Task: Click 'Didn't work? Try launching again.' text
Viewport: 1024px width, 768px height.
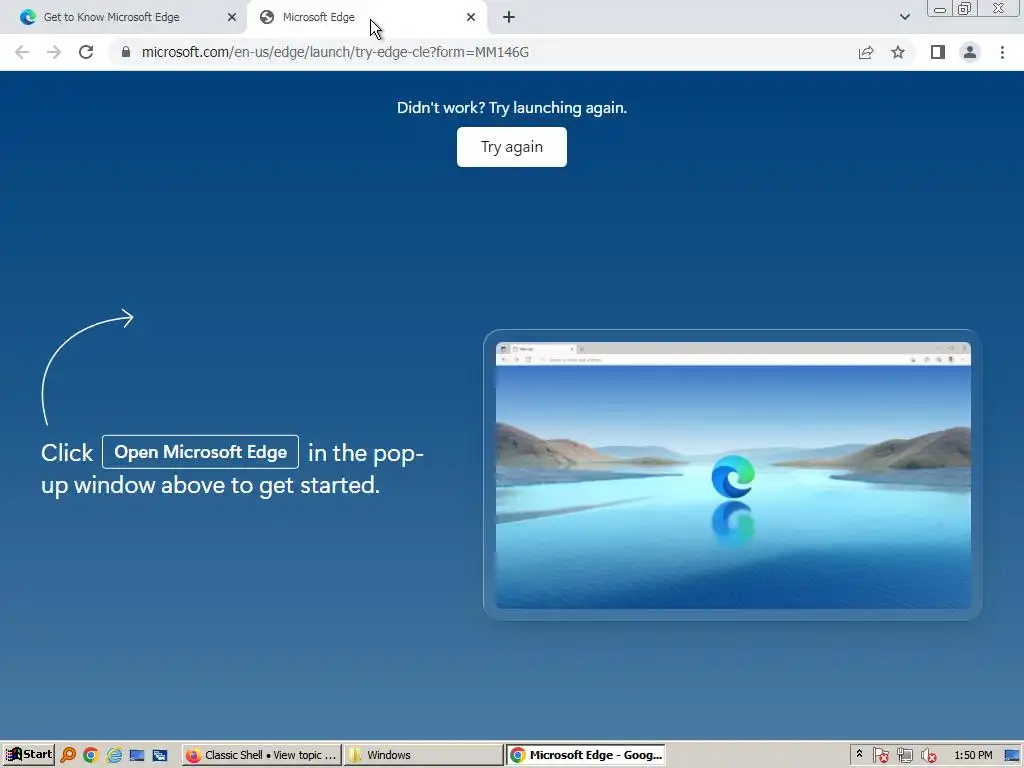Action: [x=511, y=108]
